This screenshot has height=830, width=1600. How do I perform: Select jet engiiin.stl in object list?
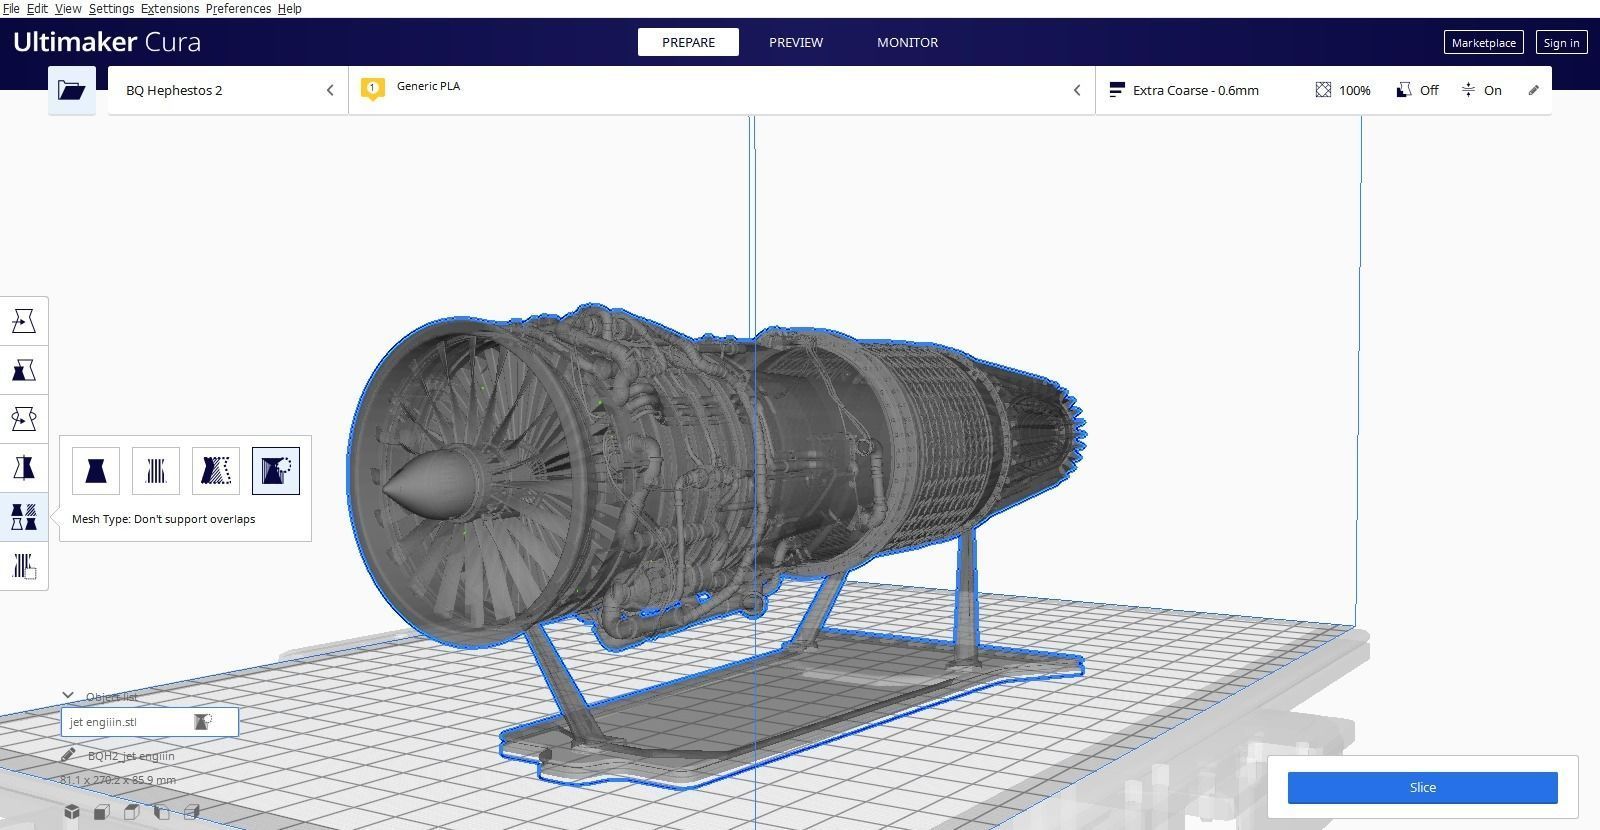click(149, 722)
